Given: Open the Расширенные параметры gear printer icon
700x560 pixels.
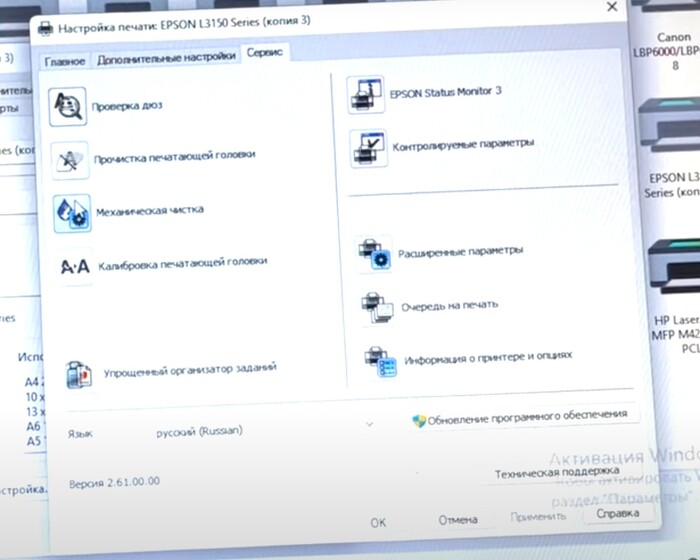Looking at the screenshot, I should (x=374, y=255).
